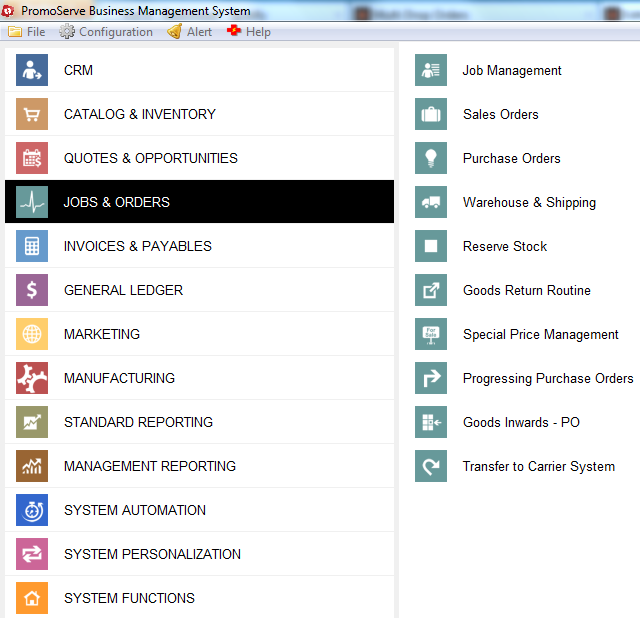Launch Goods Inwards - PO text link
Viewport: 640px width, 618px height.
point(521,422)
